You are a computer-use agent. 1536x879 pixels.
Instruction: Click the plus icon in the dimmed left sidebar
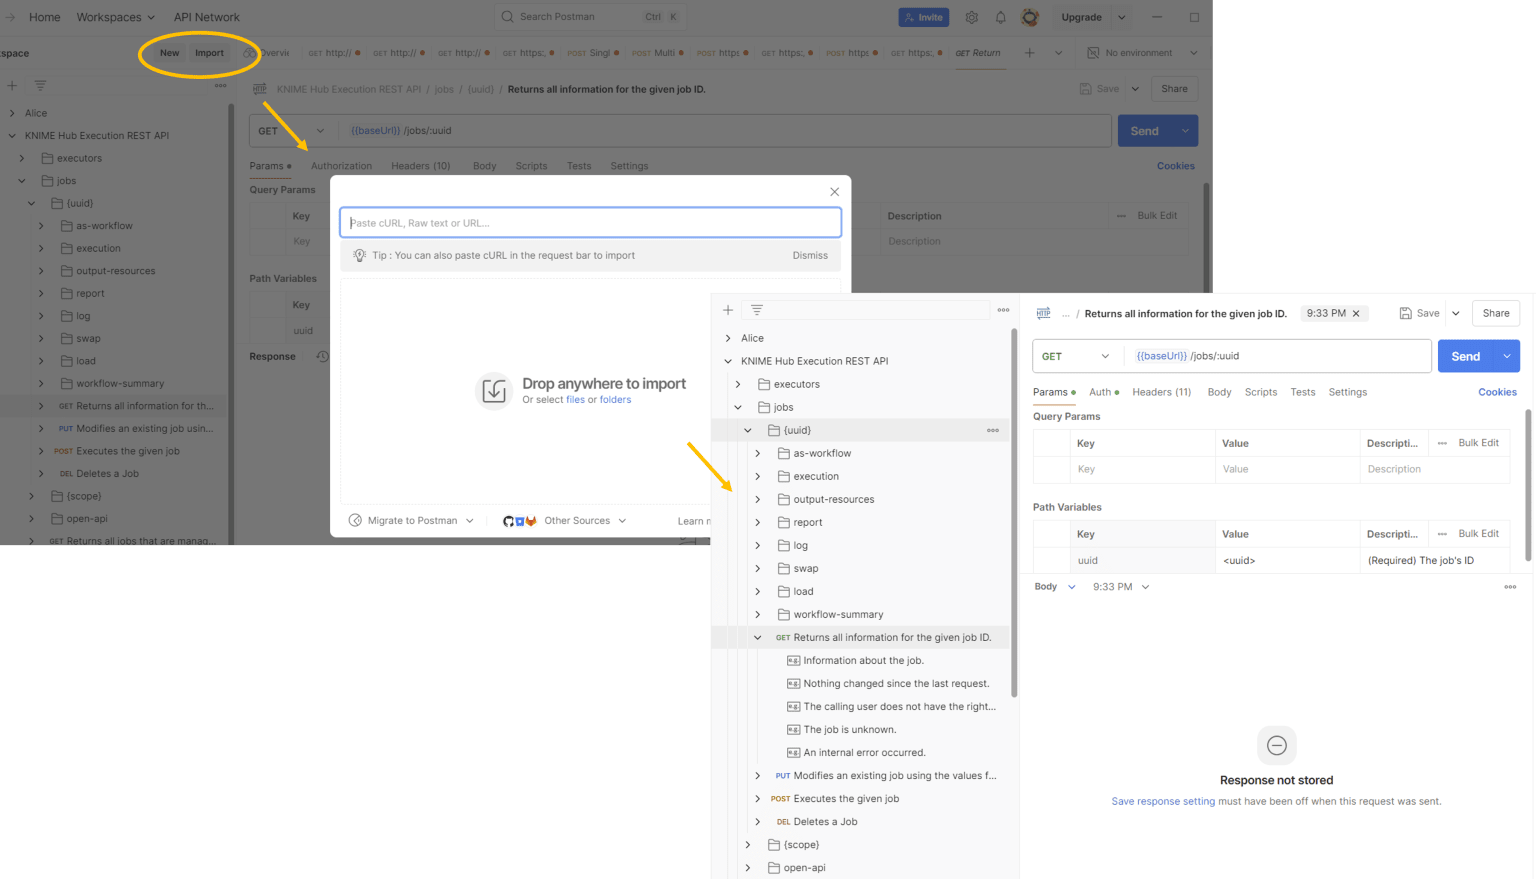point(12,86)
